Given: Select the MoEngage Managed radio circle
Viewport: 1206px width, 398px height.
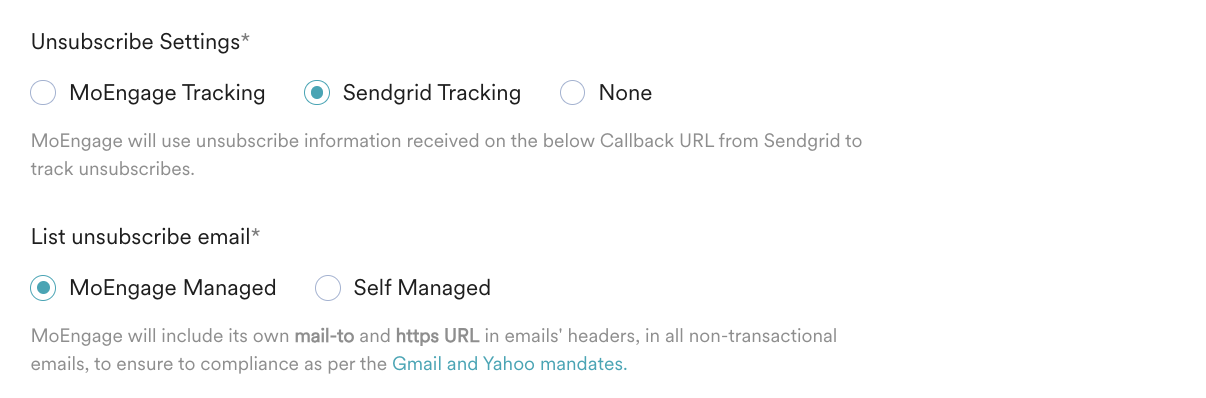Looking at the screenshot, I should coord(43,288).
